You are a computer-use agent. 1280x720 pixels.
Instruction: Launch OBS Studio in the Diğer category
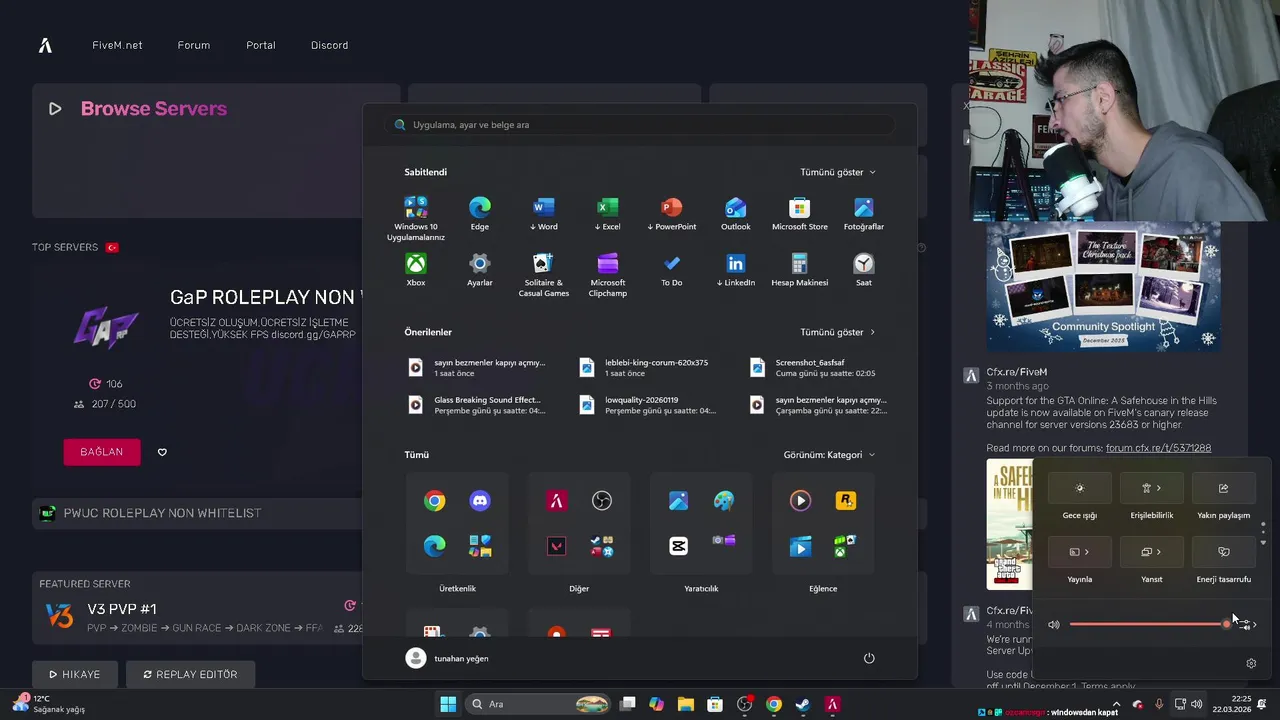click(x=602, y=501)
